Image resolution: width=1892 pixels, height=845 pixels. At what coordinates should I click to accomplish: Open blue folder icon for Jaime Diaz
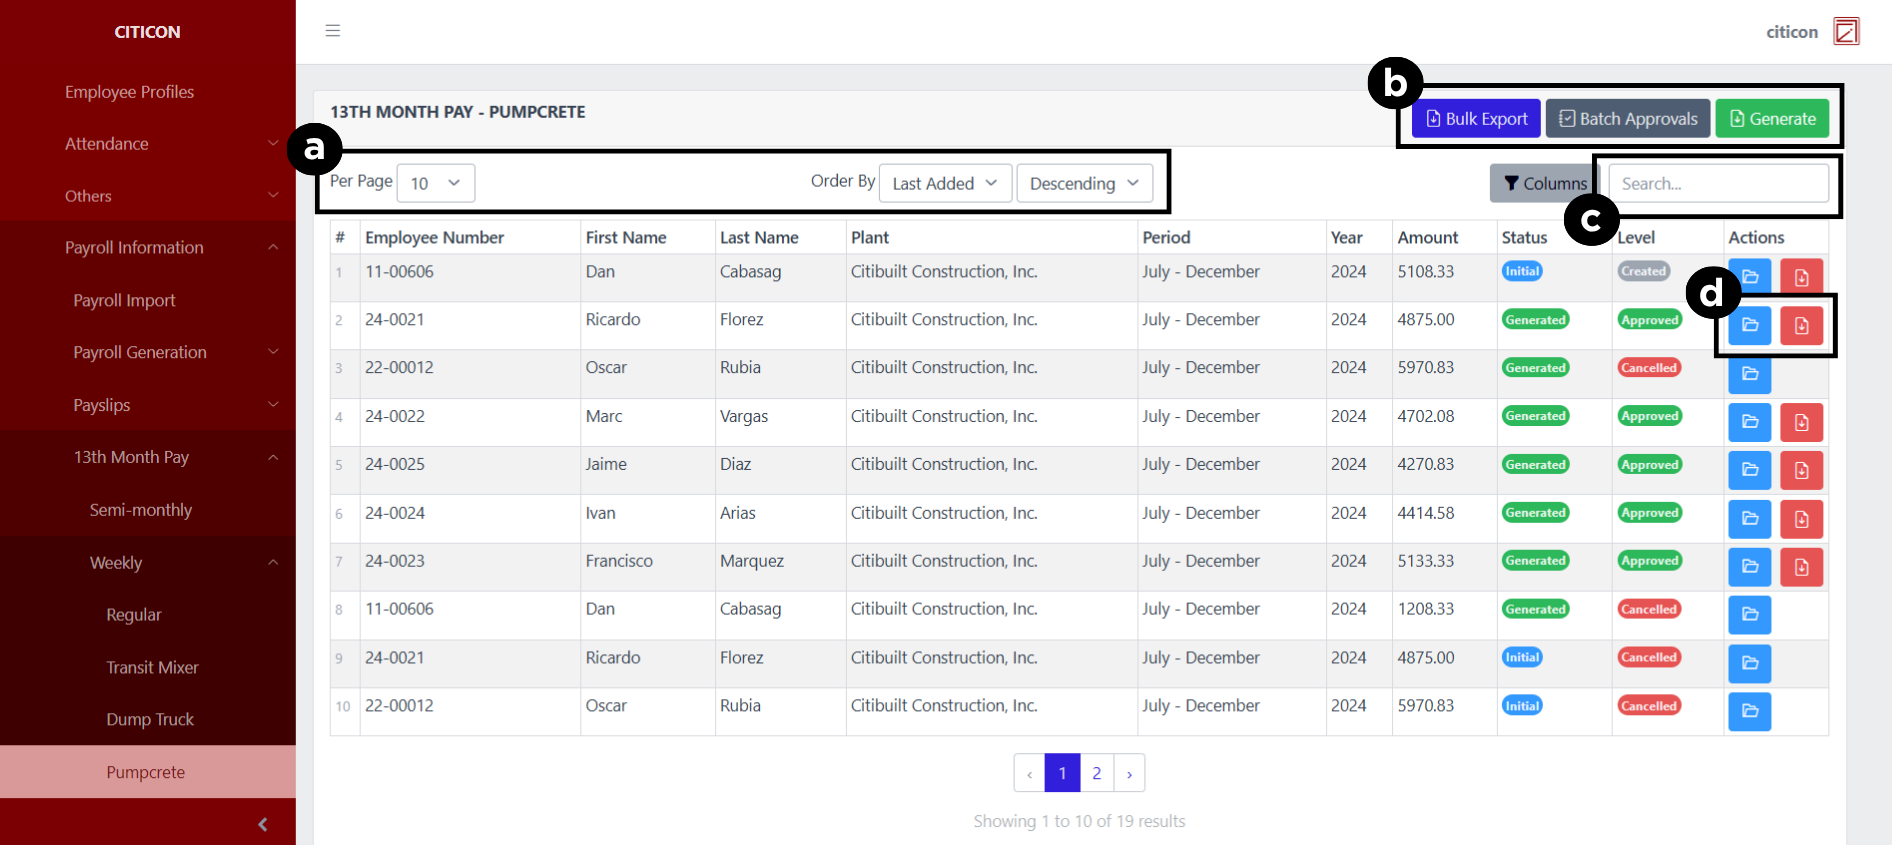pyautogui.click(x=1749, y=470)
